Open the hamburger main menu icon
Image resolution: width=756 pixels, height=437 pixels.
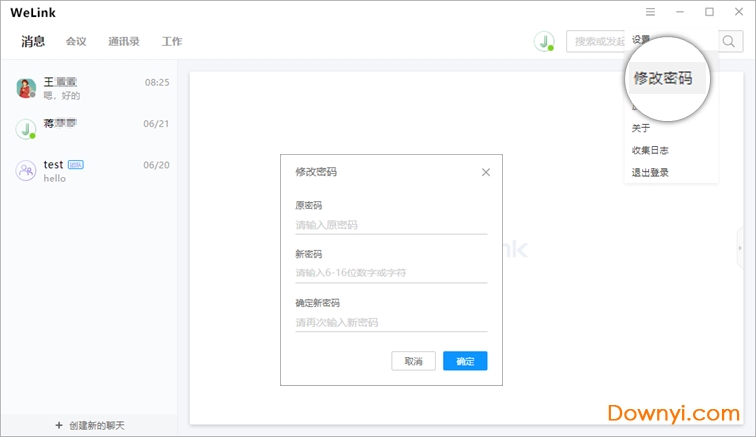(x=650, y=12)
